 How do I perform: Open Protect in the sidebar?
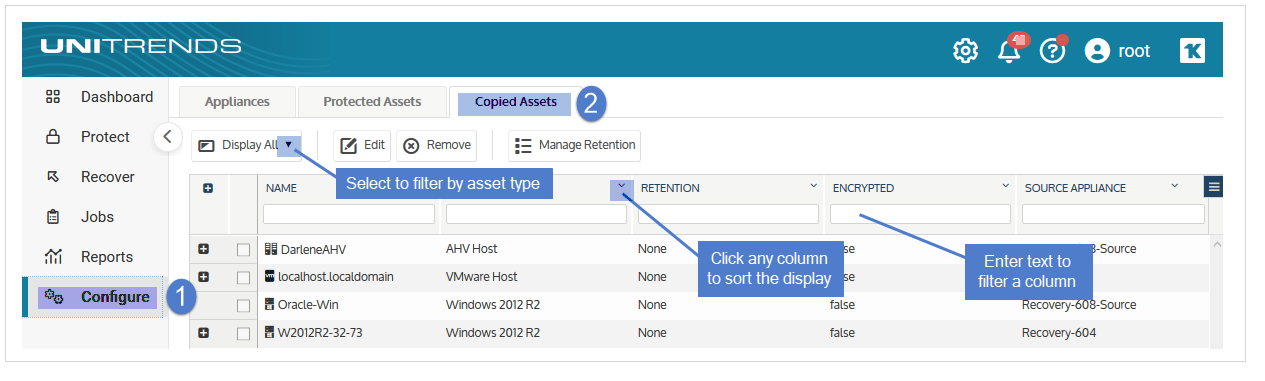88,137
